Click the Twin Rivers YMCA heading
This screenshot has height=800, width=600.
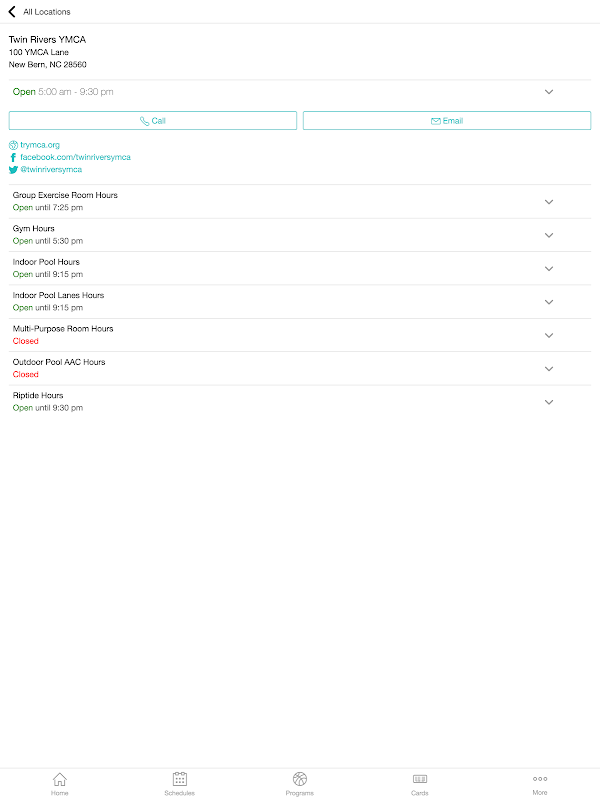pyautogui.click(x=47, y=39)
